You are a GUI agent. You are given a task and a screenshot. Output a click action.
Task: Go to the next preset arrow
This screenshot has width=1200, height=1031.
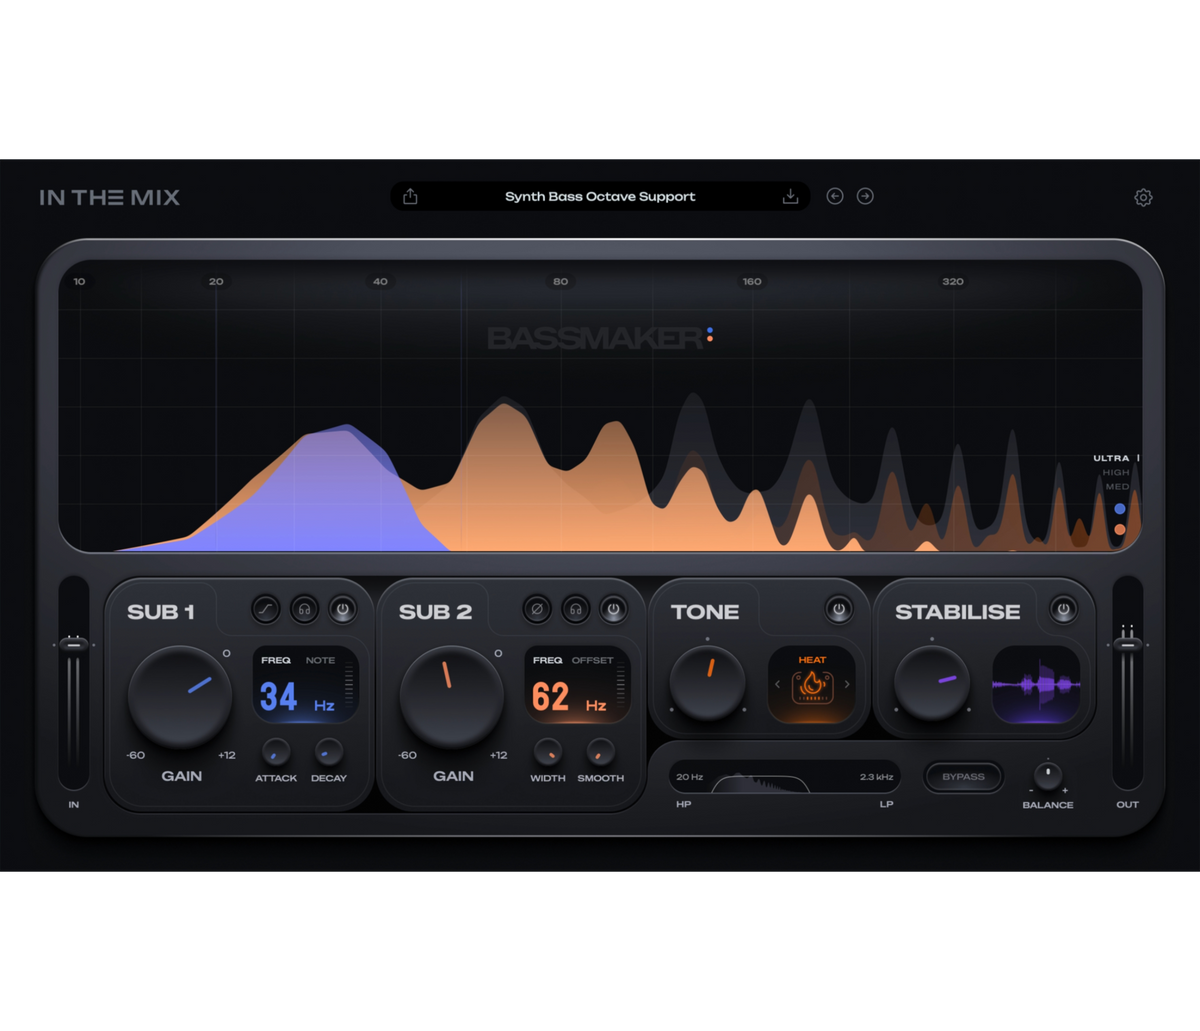[865, 196]
